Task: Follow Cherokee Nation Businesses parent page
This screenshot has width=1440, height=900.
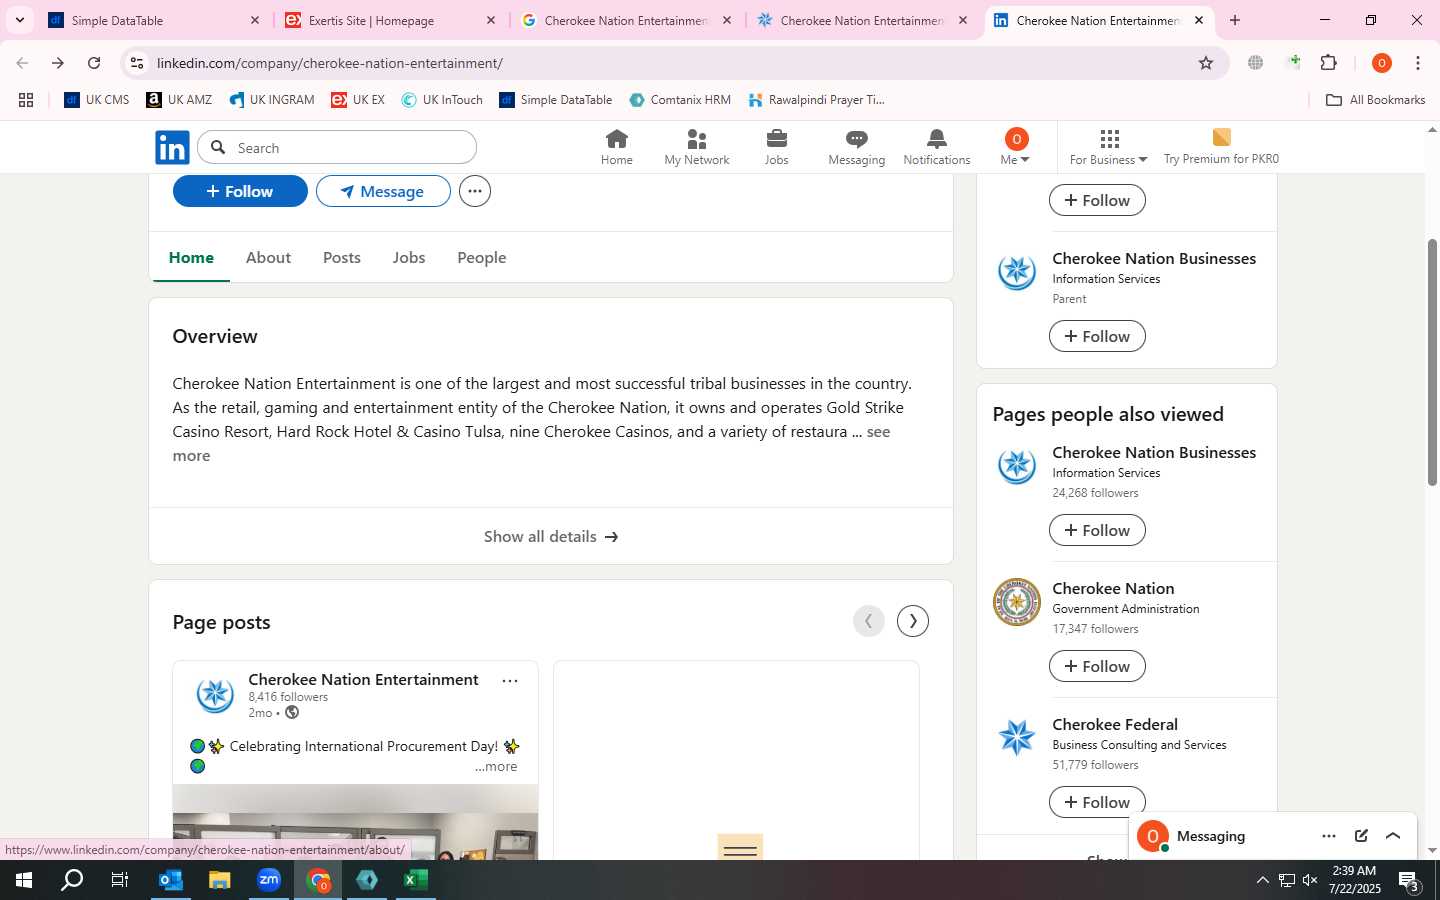Action: click(x=1097, y=336)
